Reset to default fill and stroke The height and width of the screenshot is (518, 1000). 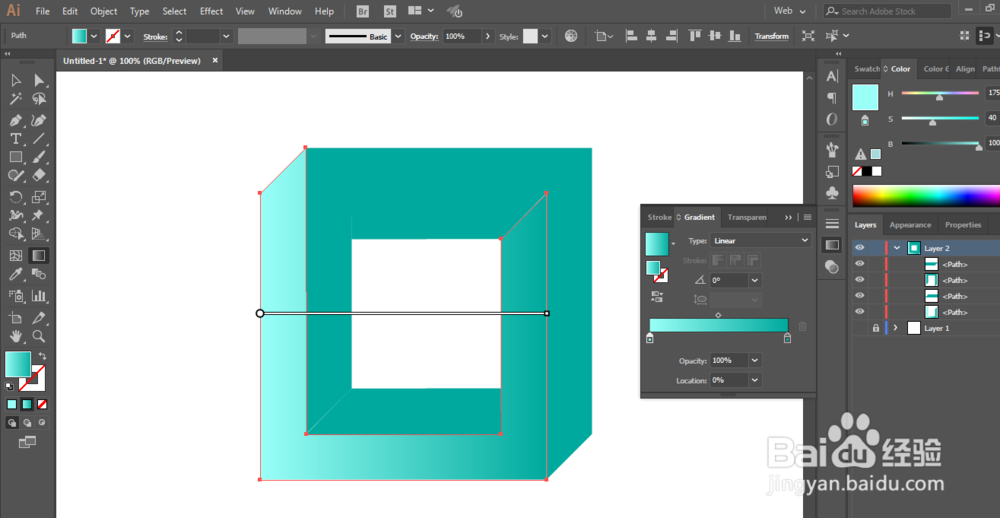10,387
